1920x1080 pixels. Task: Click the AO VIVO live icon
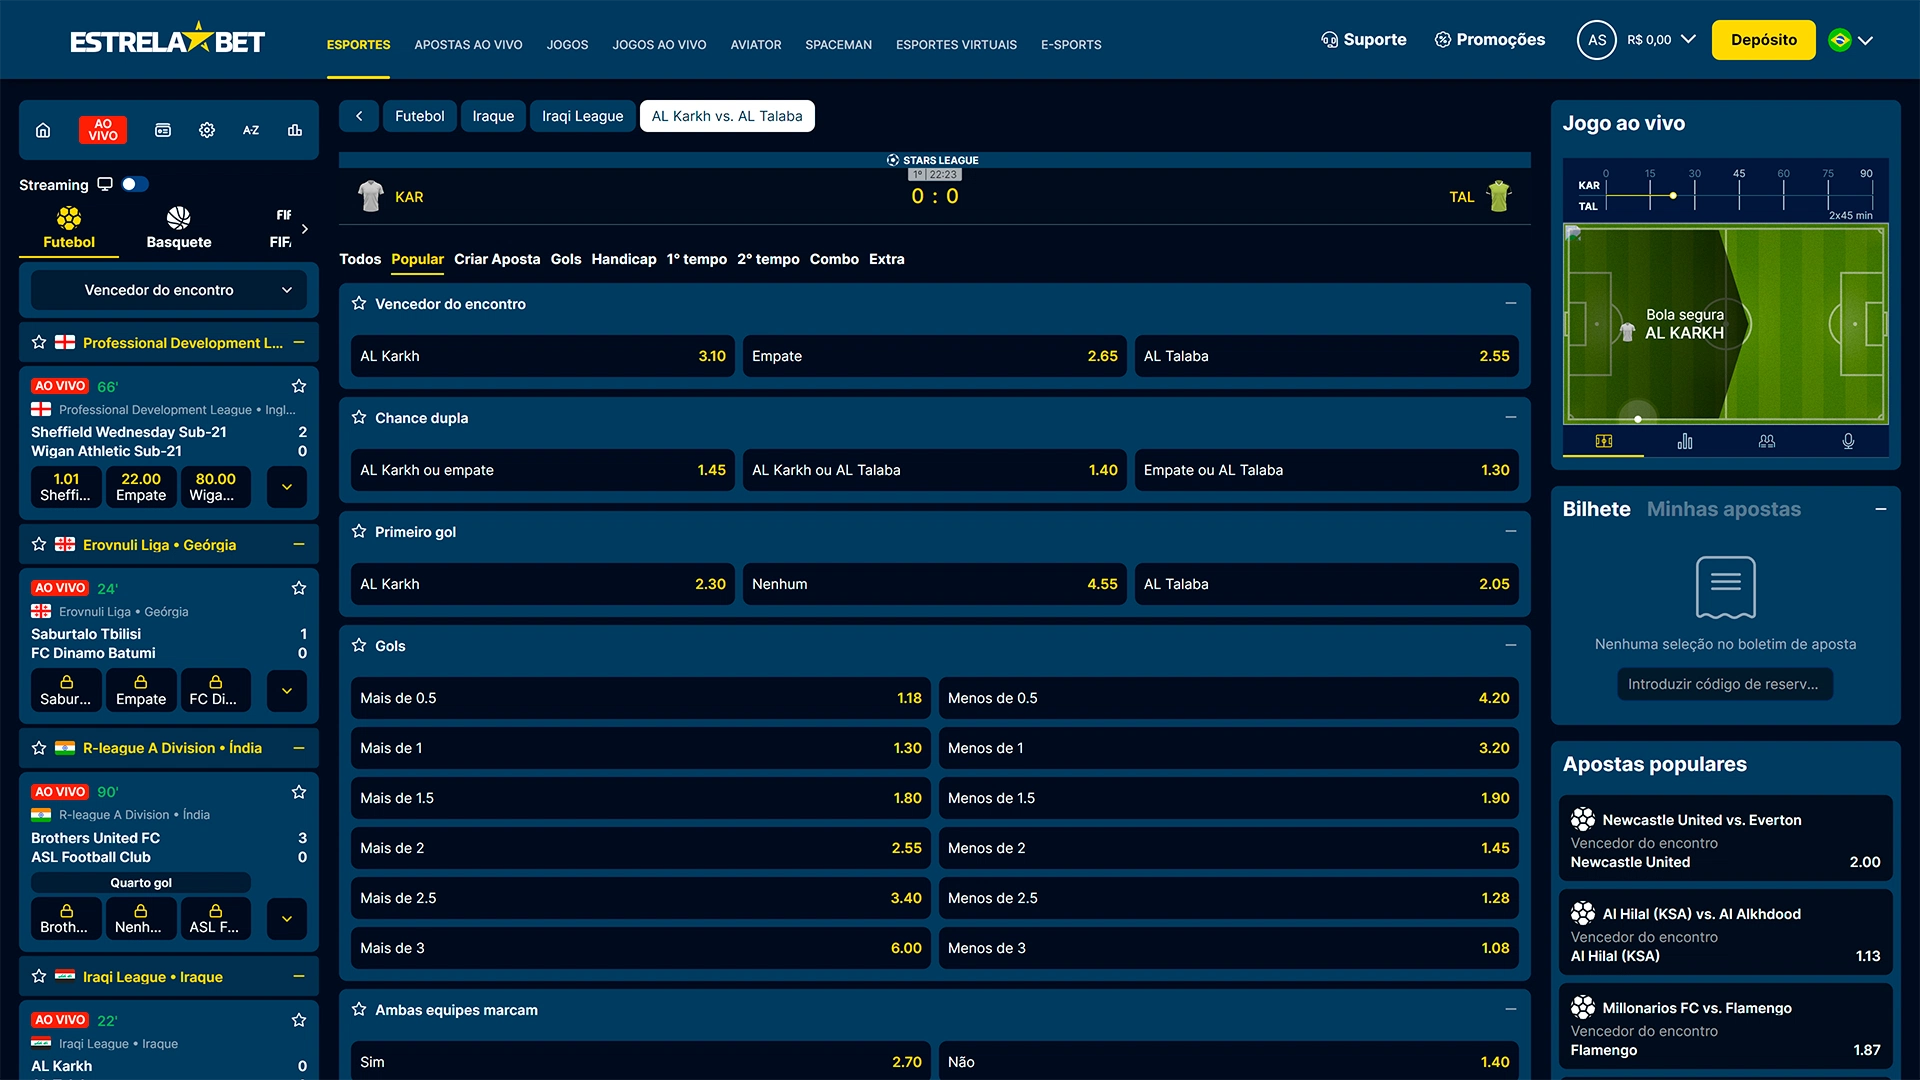coord(103,130)
